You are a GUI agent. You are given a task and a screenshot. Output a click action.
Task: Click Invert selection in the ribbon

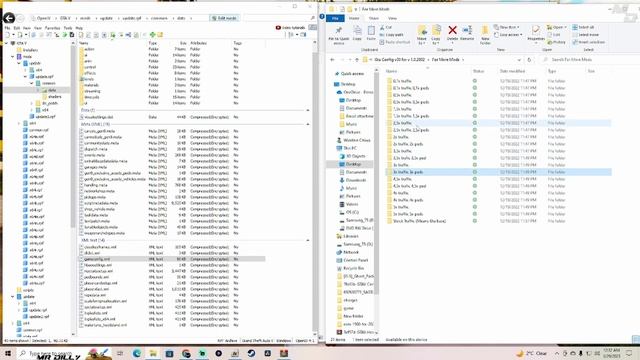point(588,42)
